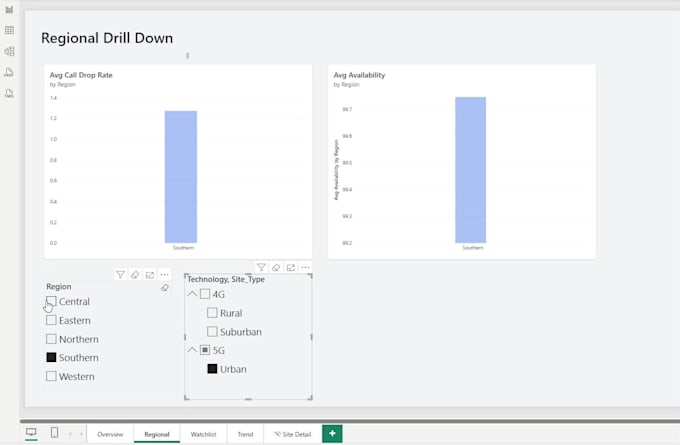
Task: Click the Region slicer header label
Action: click(x=59, y=287)
